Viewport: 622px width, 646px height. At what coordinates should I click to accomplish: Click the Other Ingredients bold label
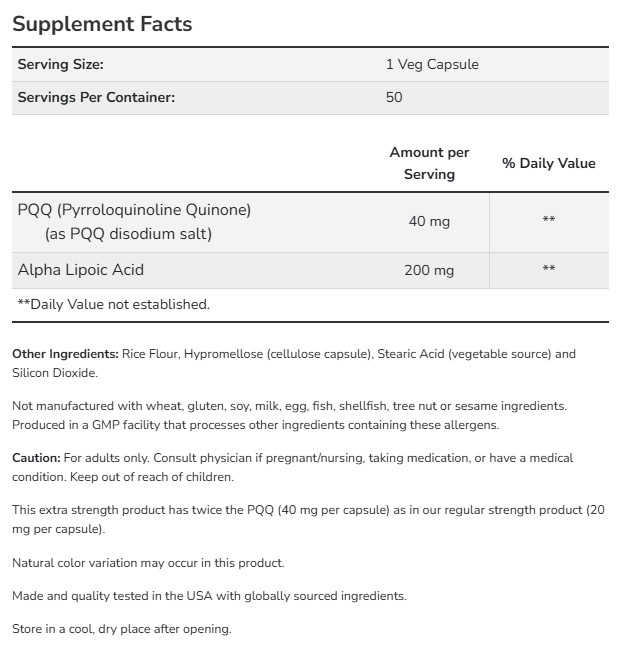pyautogui.click(x=65, y=354)
